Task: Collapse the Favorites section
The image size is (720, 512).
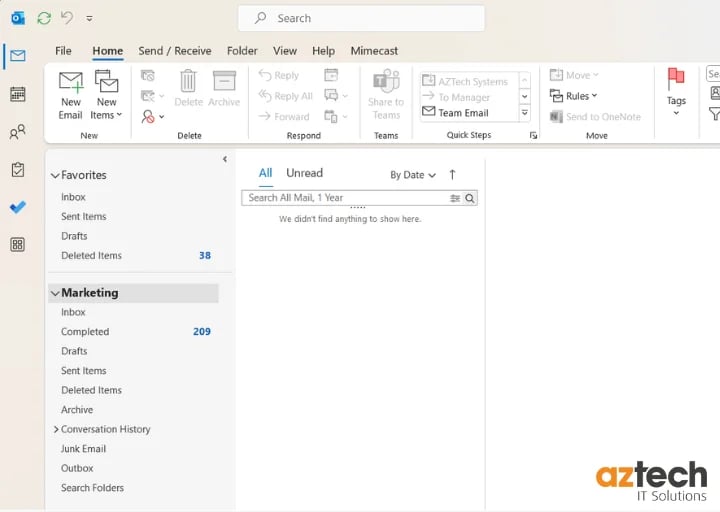Action: (55, 175)
